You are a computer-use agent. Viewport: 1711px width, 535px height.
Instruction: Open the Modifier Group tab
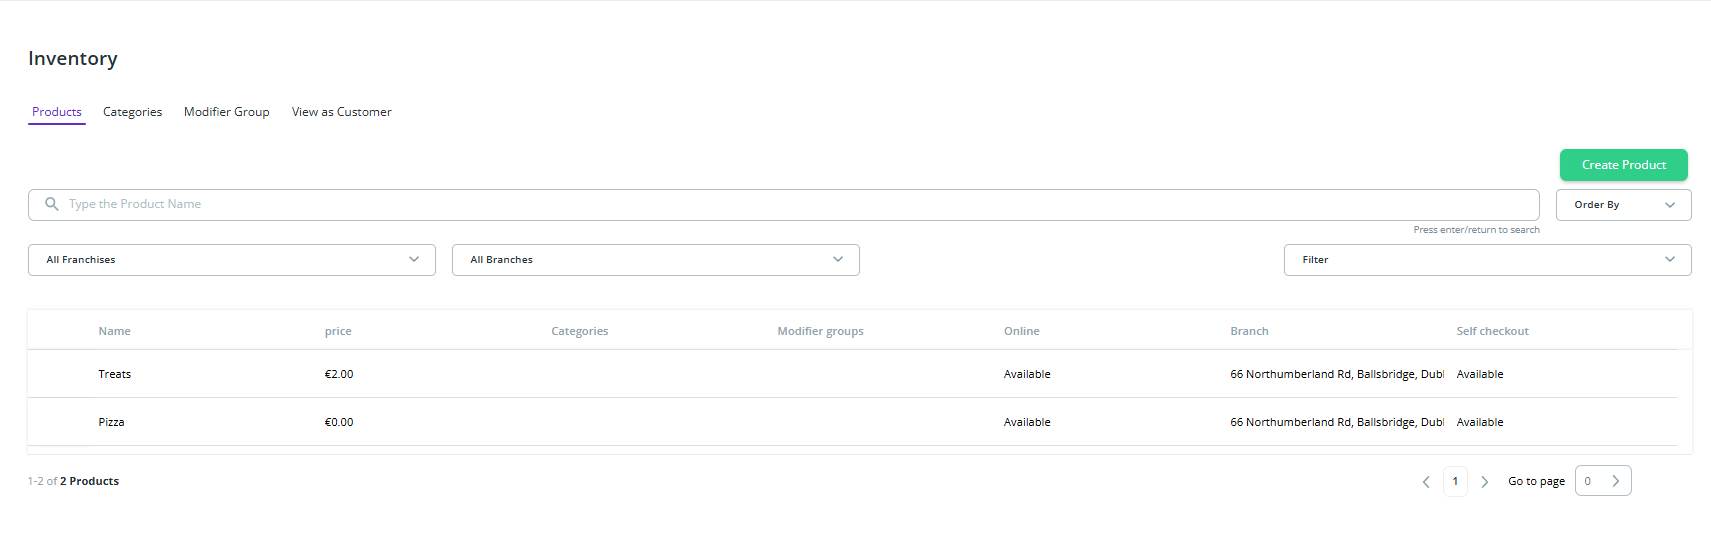(x=226, y=112)
